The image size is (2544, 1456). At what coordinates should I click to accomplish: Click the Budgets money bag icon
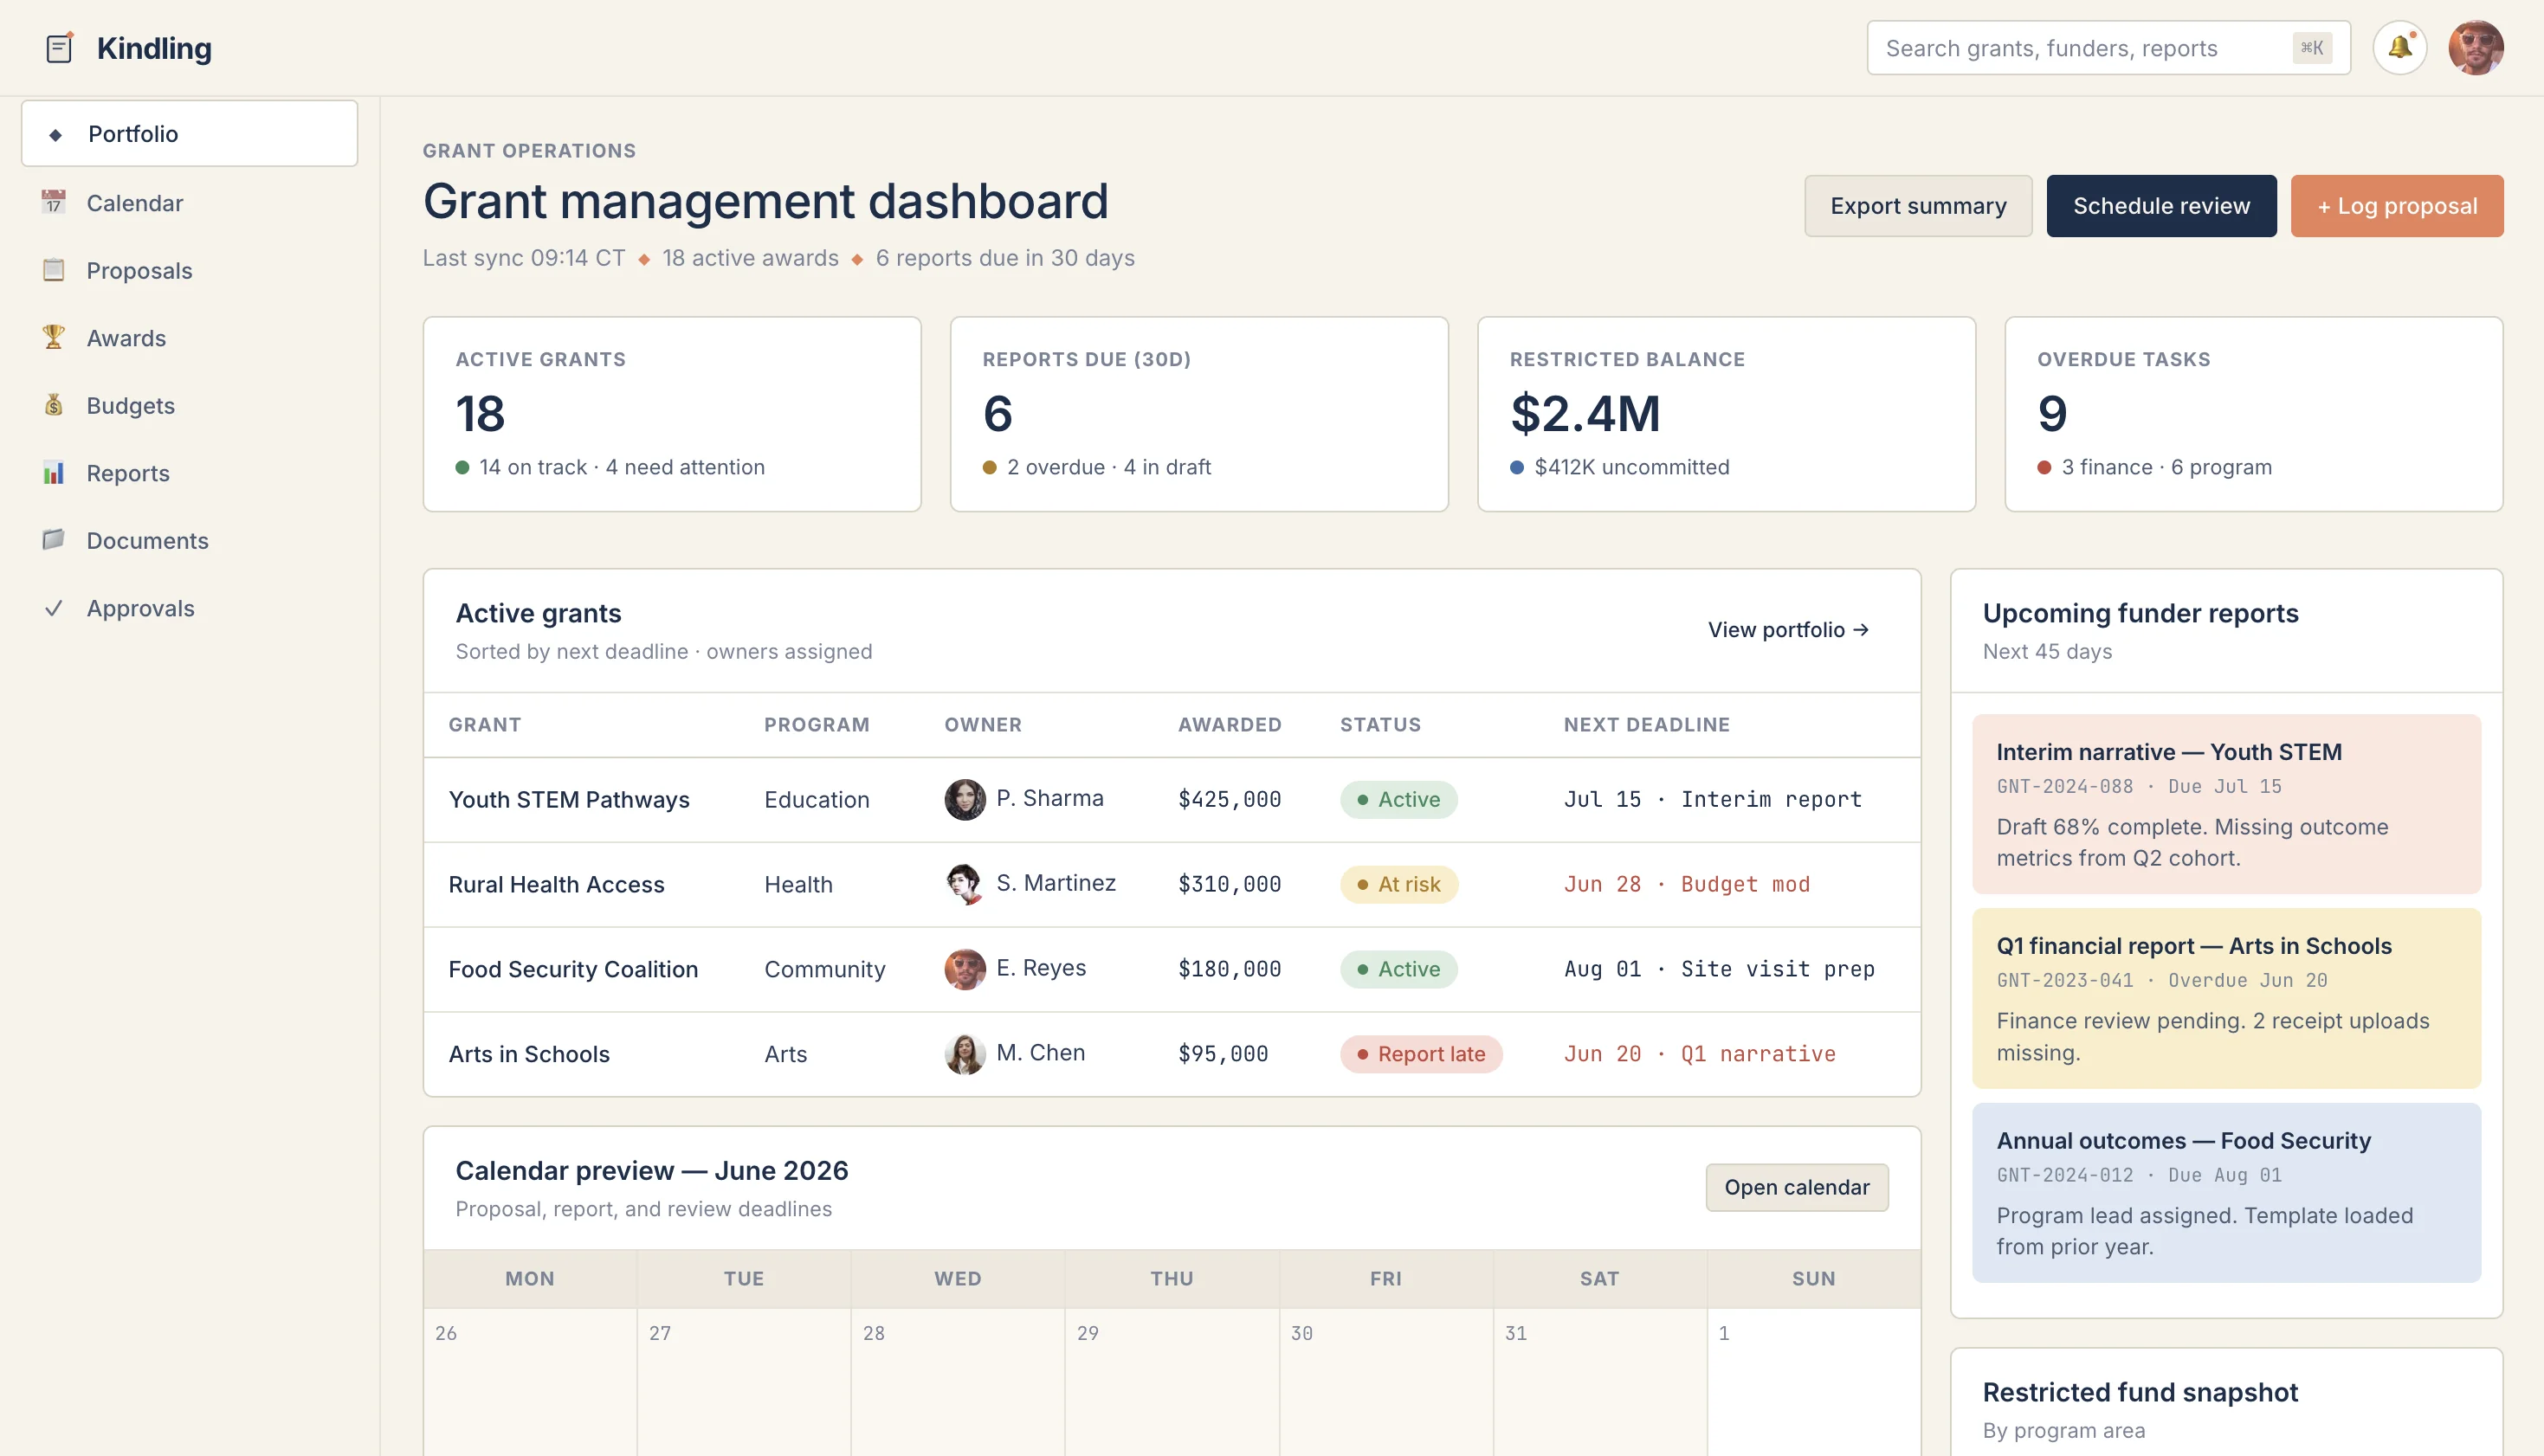coord(54,405)
